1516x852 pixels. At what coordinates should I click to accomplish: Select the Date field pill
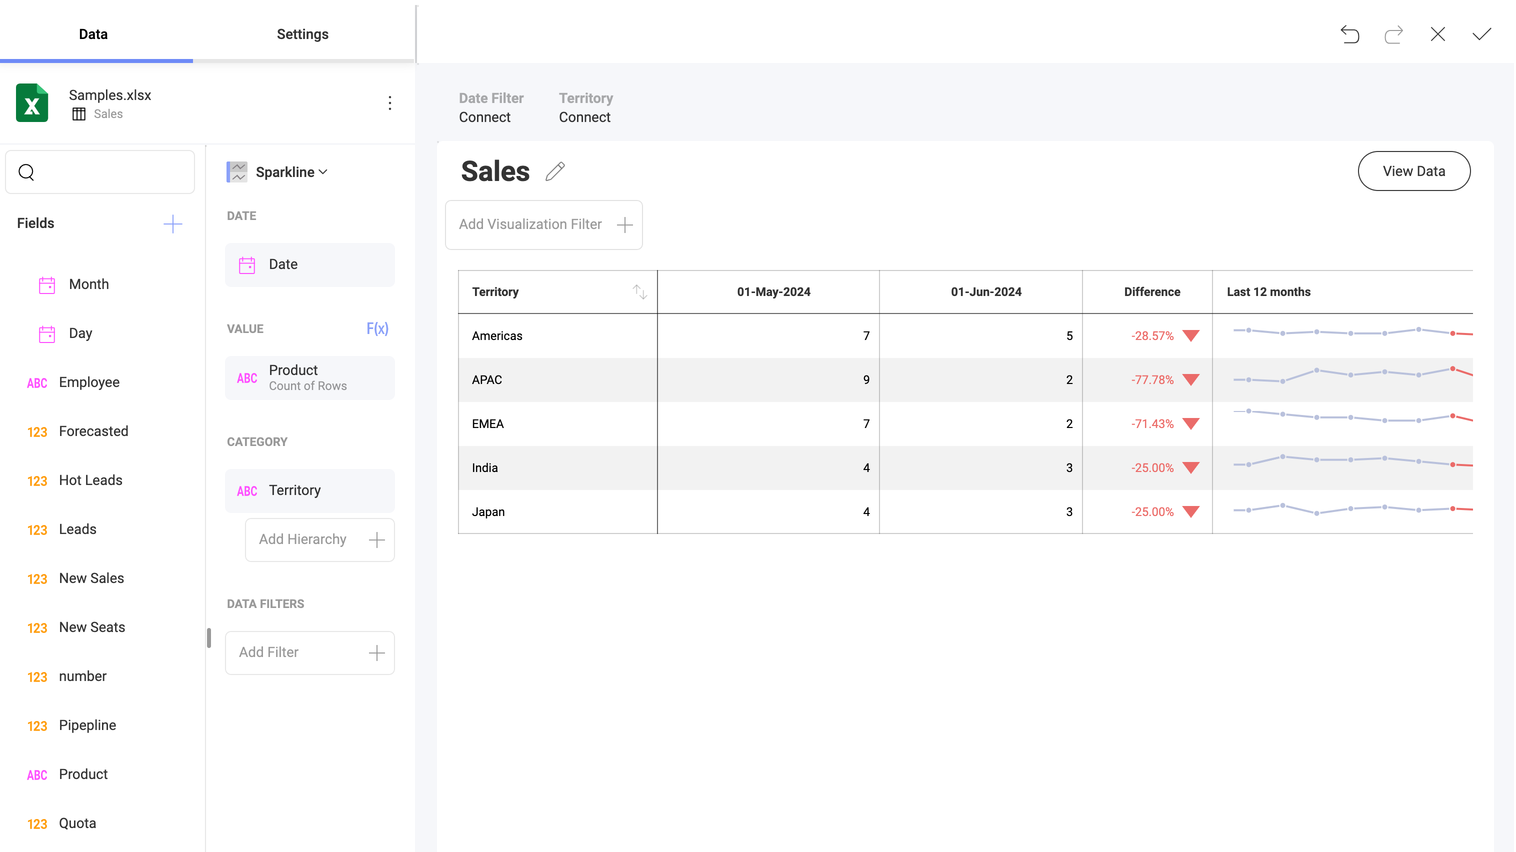tap(310, 265)
